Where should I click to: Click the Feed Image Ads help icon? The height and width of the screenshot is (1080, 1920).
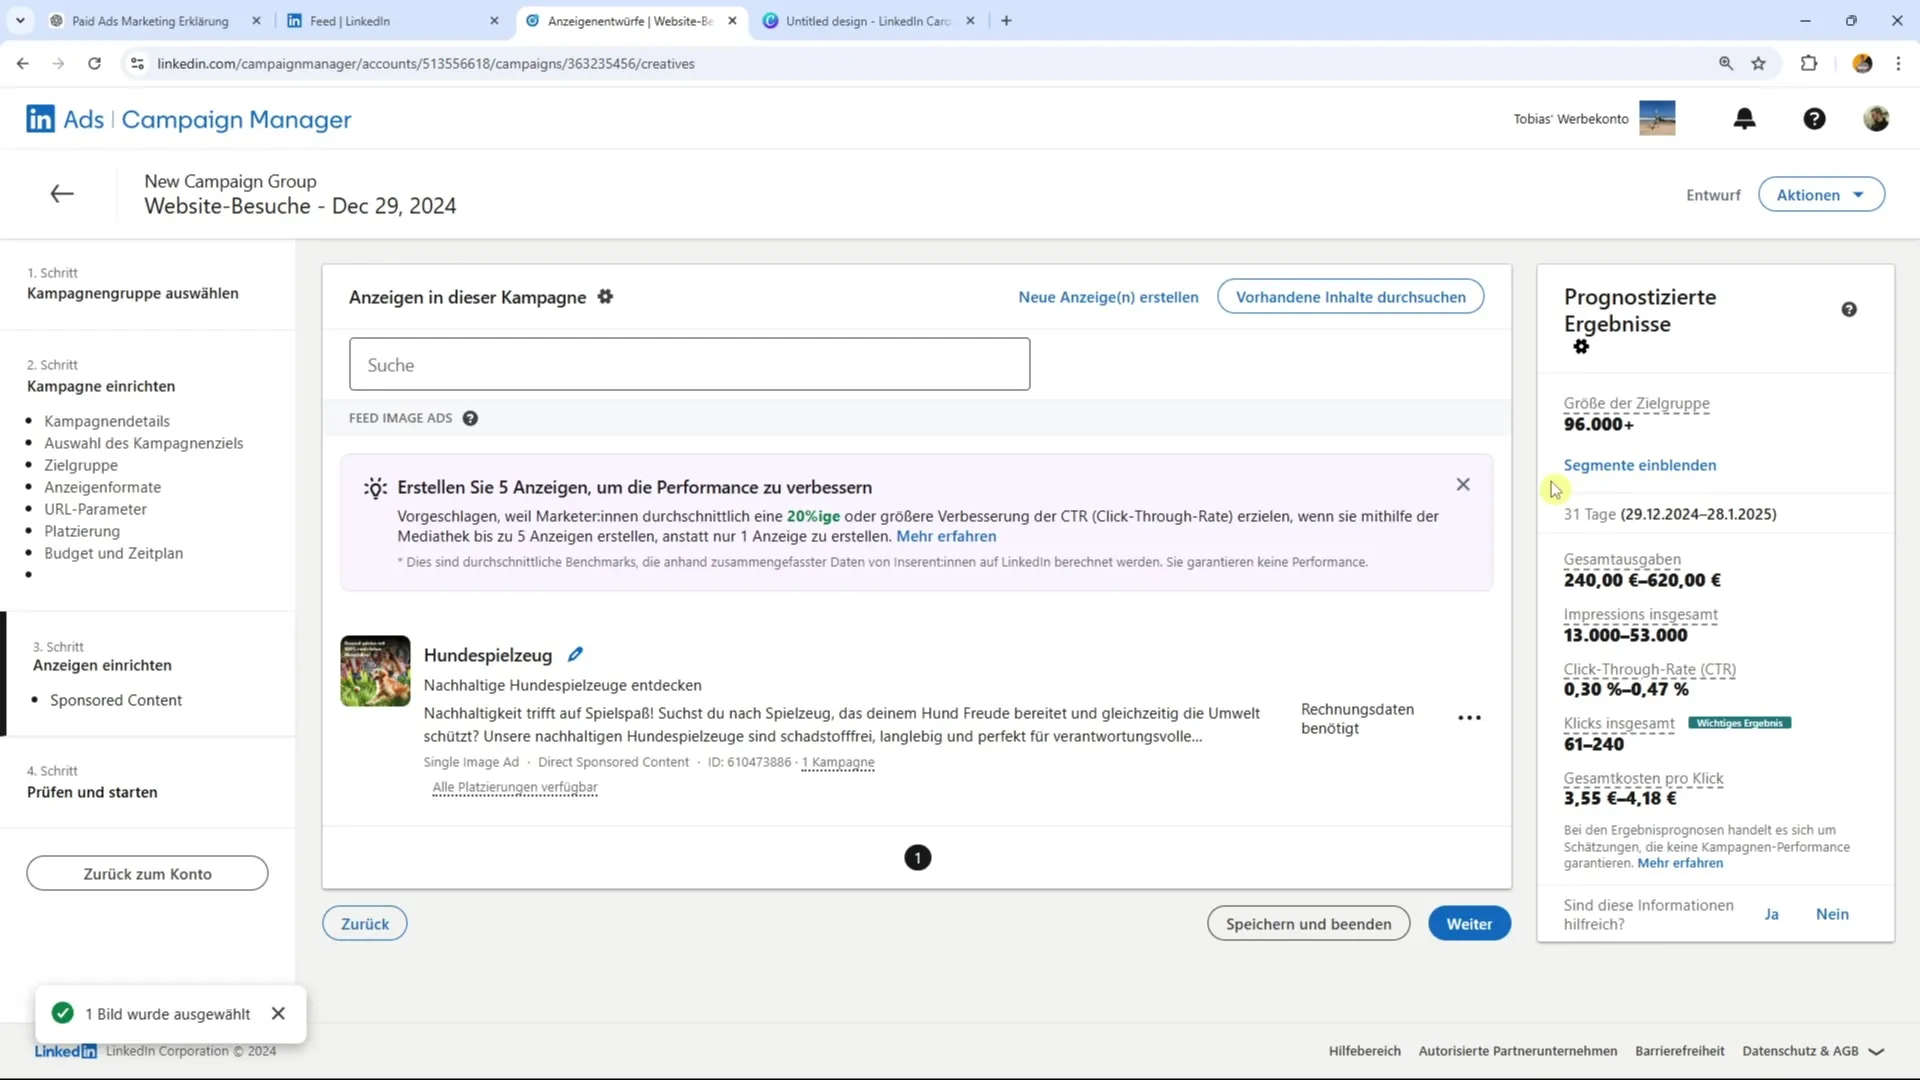470,418
